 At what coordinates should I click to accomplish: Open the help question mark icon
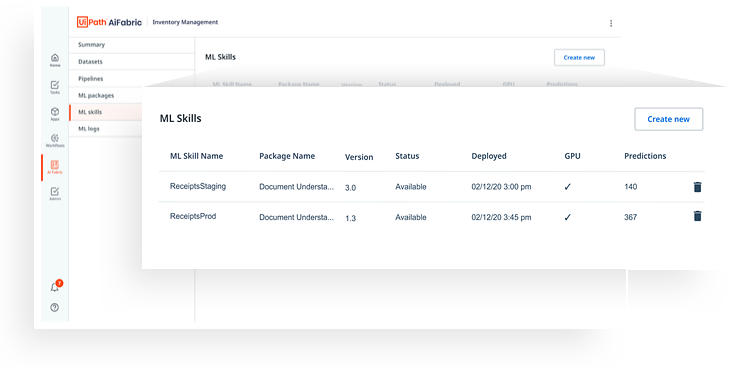point(55,307)
